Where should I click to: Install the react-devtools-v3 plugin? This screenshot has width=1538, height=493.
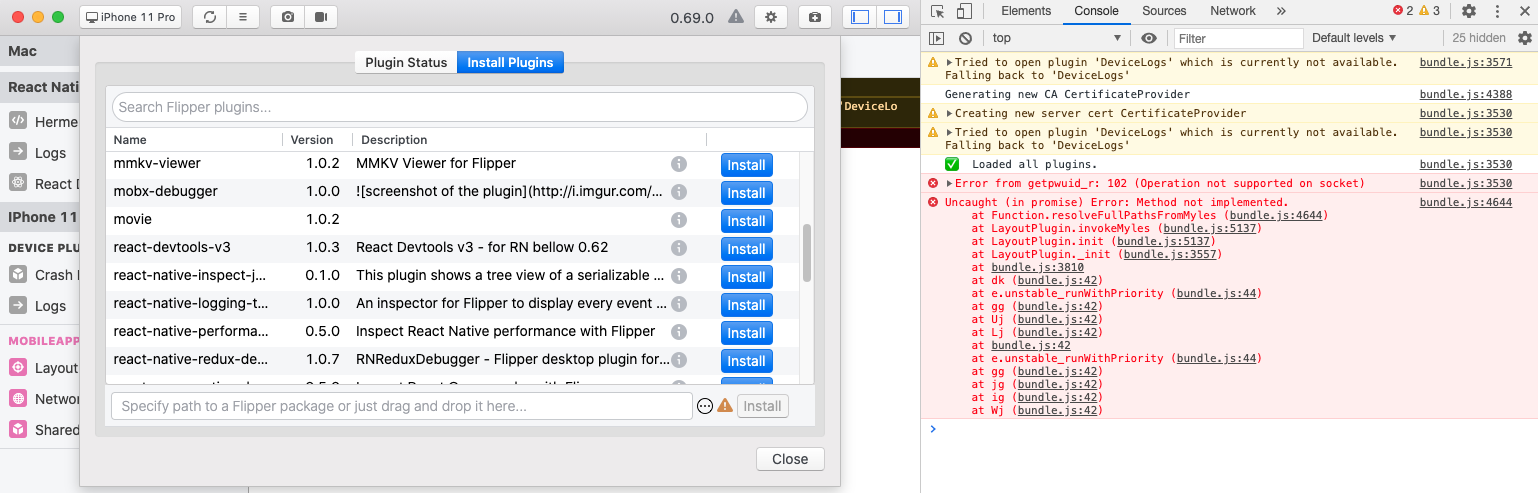pos(746,249)
